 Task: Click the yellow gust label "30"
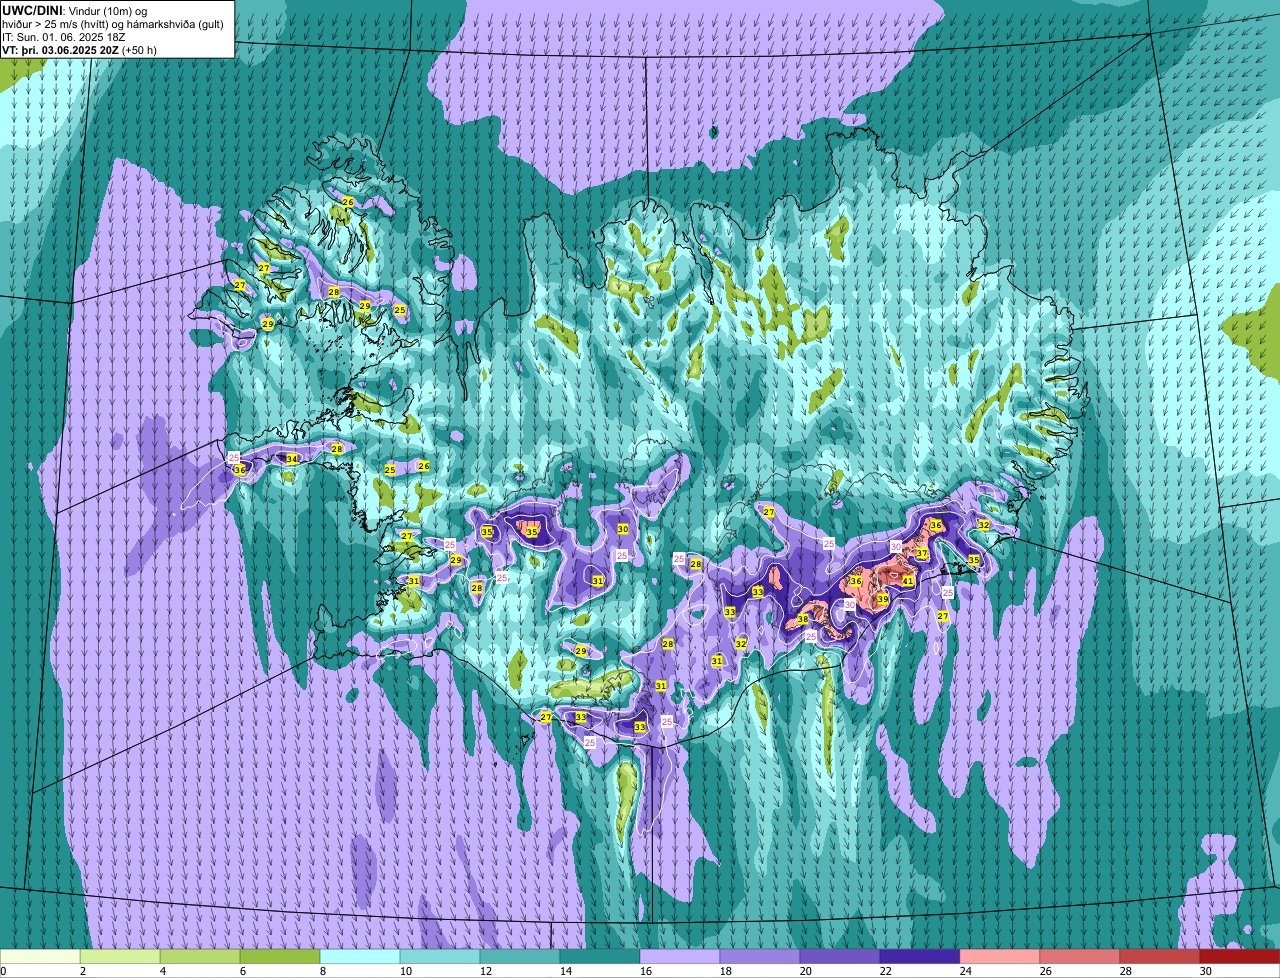[x=623, y=529]
